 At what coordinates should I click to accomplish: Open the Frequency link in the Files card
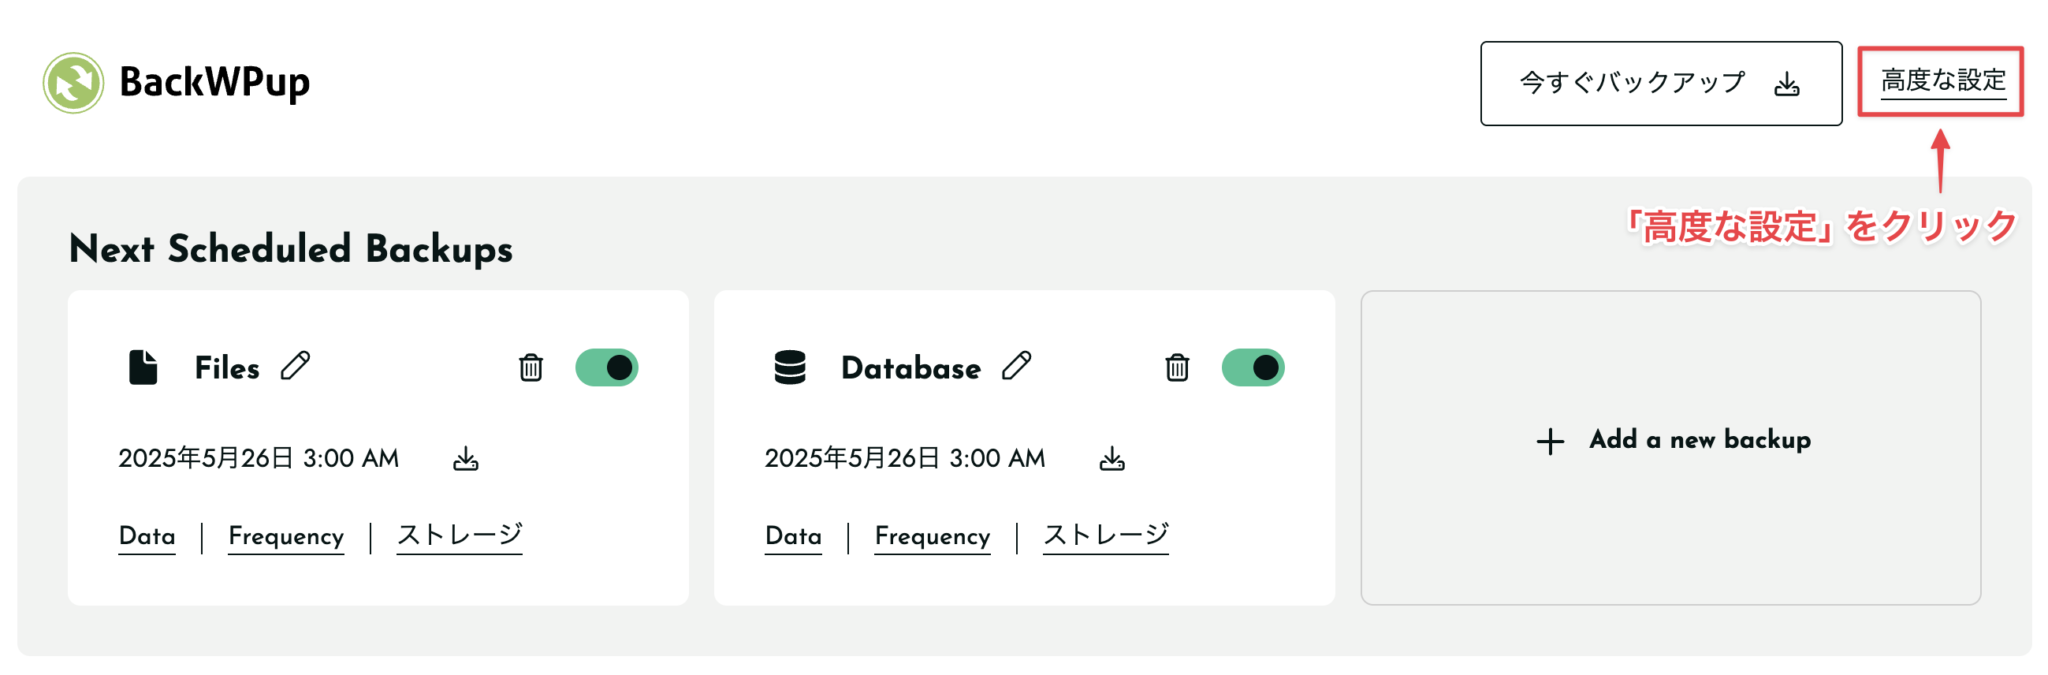coord(286,536)
